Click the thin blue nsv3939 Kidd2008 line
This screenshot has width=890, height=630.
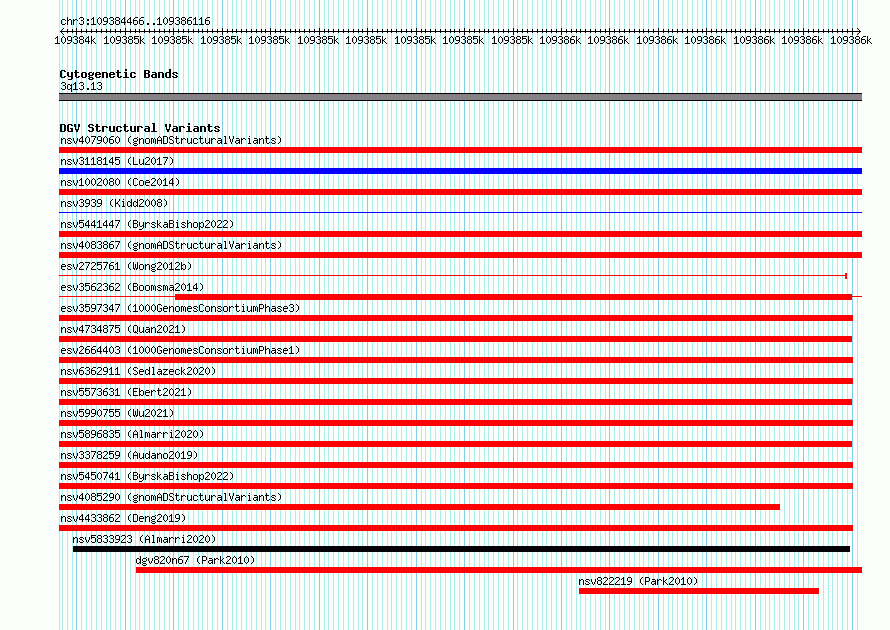[460, 213]
